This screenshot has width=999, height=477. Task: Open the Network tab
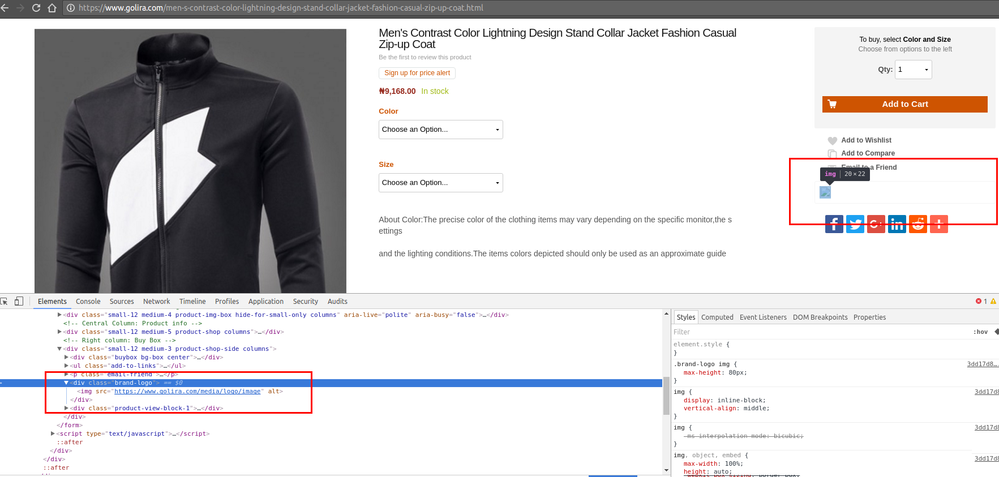[156, 301]
